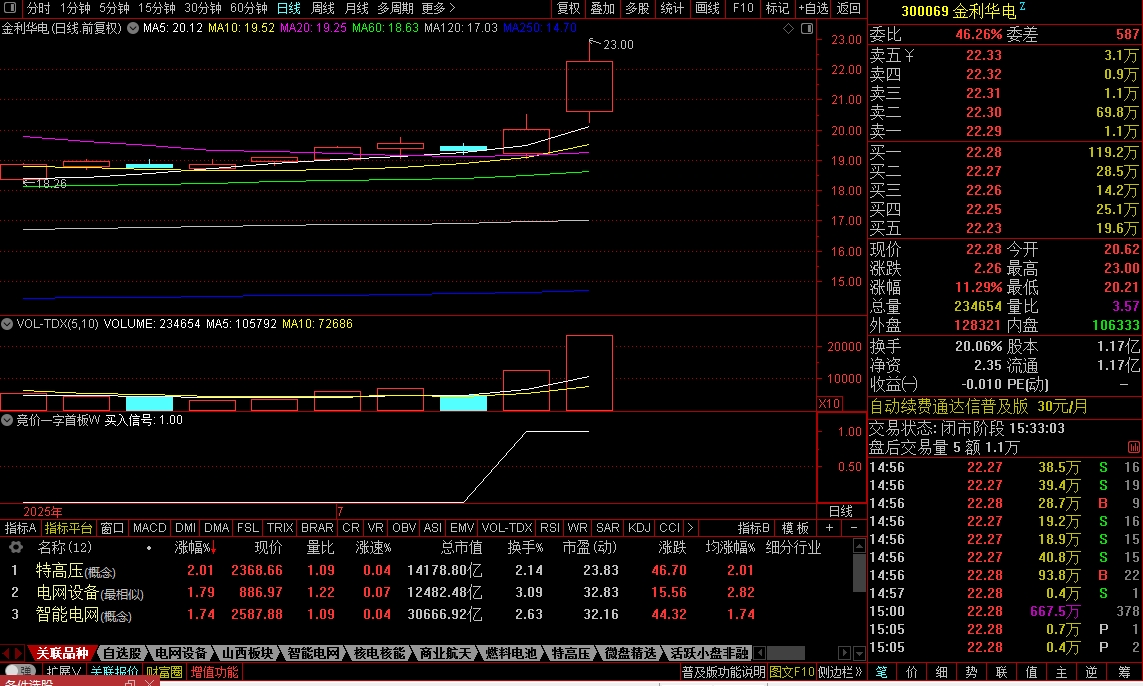Open the 多周期 multi-period view
Image resolution: width=1143 pixels, height=686 pixels.
tap(395, 8)
